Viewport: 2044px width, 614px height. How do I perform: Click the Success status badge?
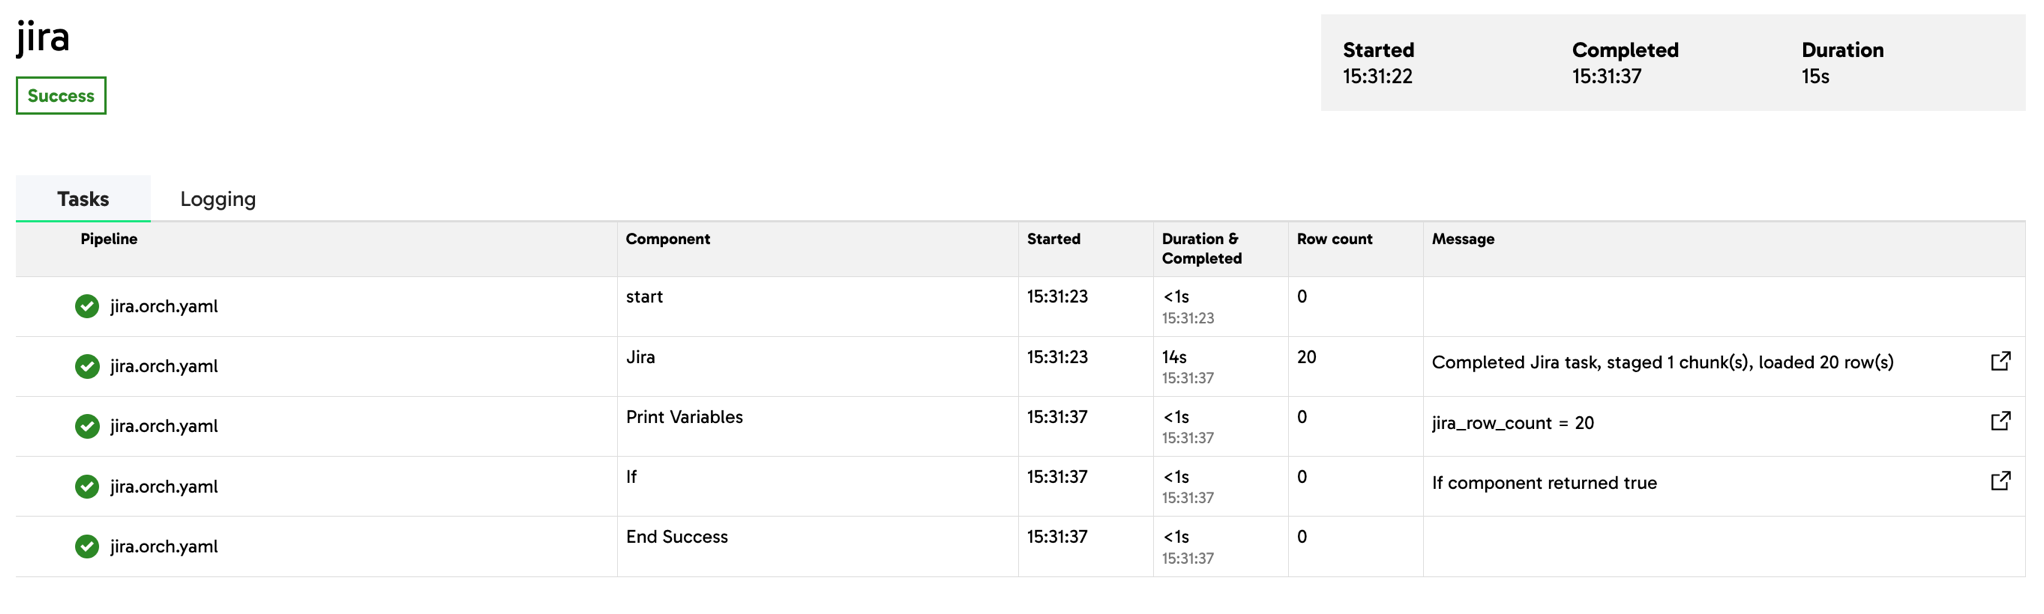click(61, 96)
